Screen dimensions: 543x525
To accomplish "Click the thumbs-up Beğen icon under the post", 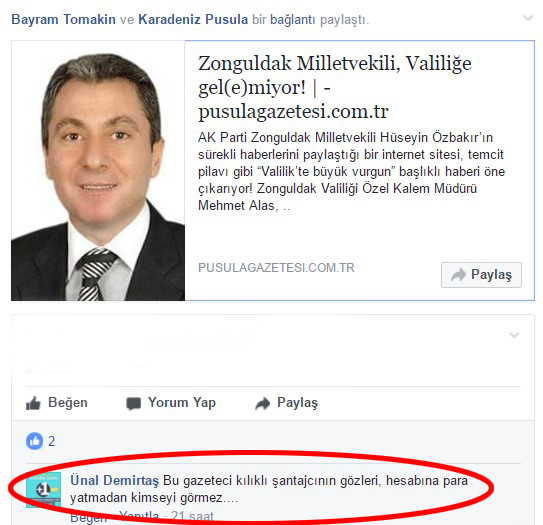I will point(33,403).
